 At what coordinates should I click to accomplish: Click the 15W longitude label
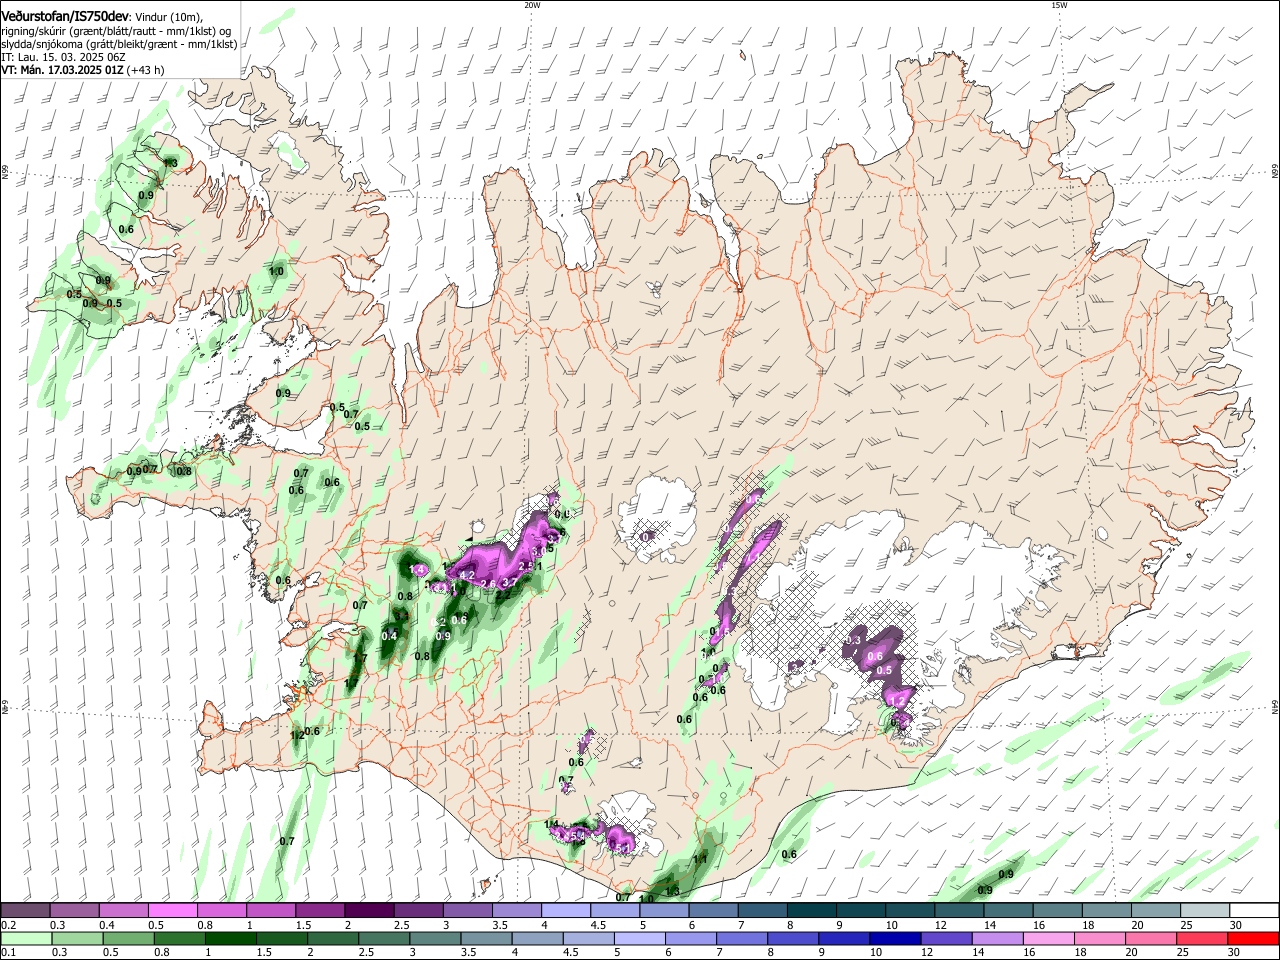[1059, 5]
